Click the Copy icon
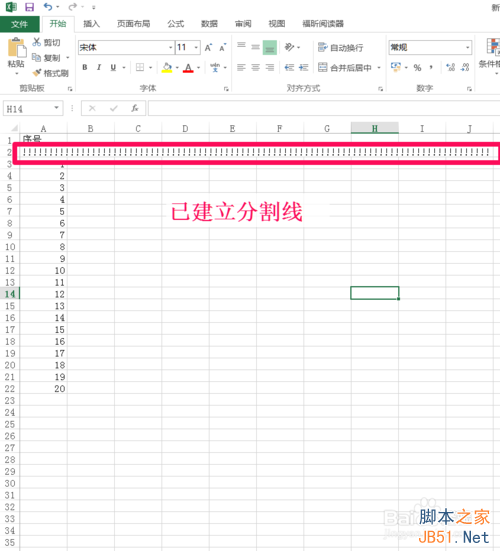 click(37, 57)
